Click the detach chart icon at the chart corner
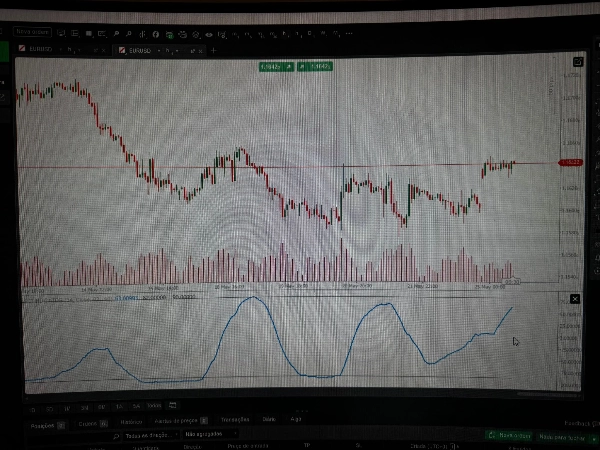Screen dimensions: 600x450 pos(578,62)
